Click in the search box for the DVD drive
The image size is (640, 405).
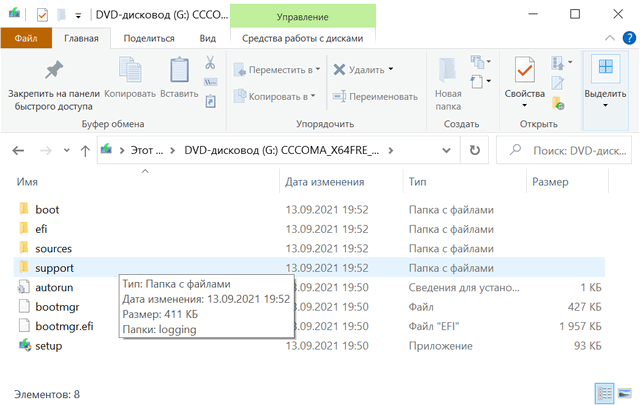[x=564, y=151]
